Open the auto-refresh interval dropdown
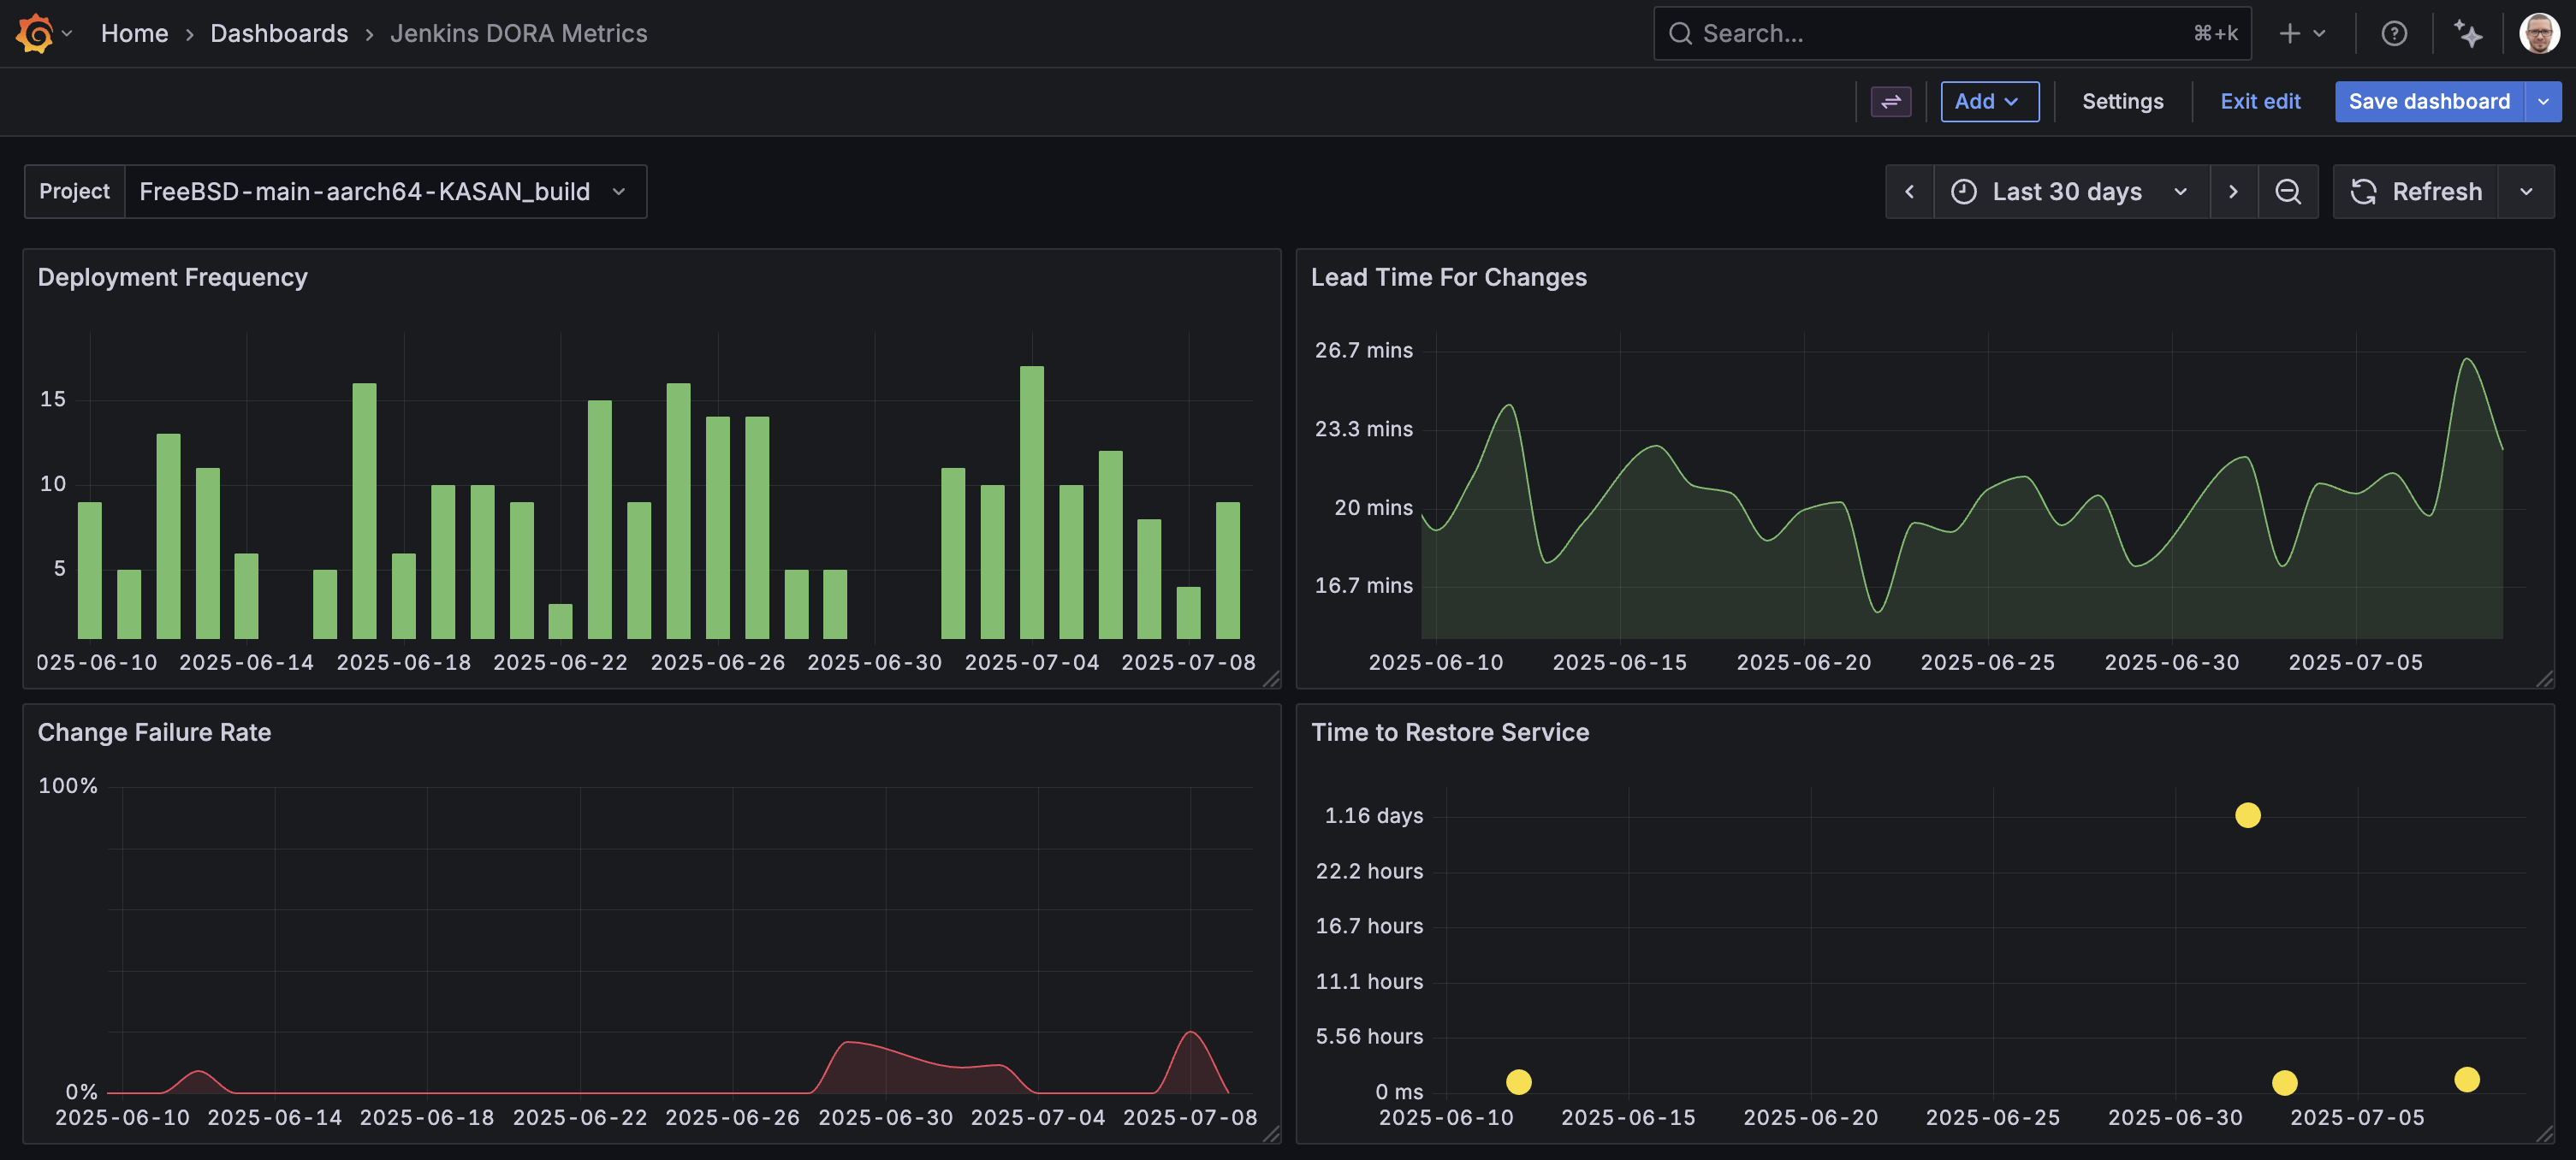2576x1160 pixels. click(2528, 191)
